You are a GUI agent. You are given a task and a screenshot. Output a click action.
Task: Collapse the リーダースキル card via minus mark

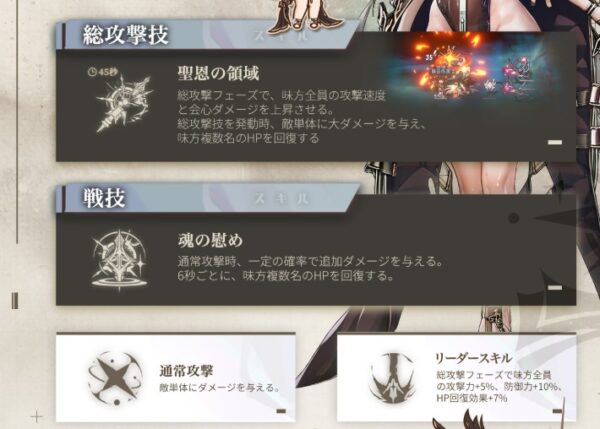pos(558,411)
